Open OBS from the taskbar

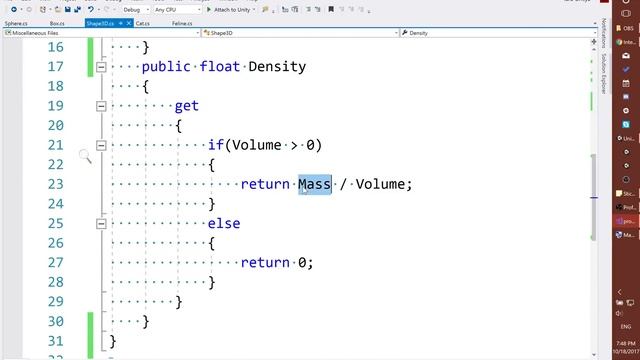coord(625,28)
